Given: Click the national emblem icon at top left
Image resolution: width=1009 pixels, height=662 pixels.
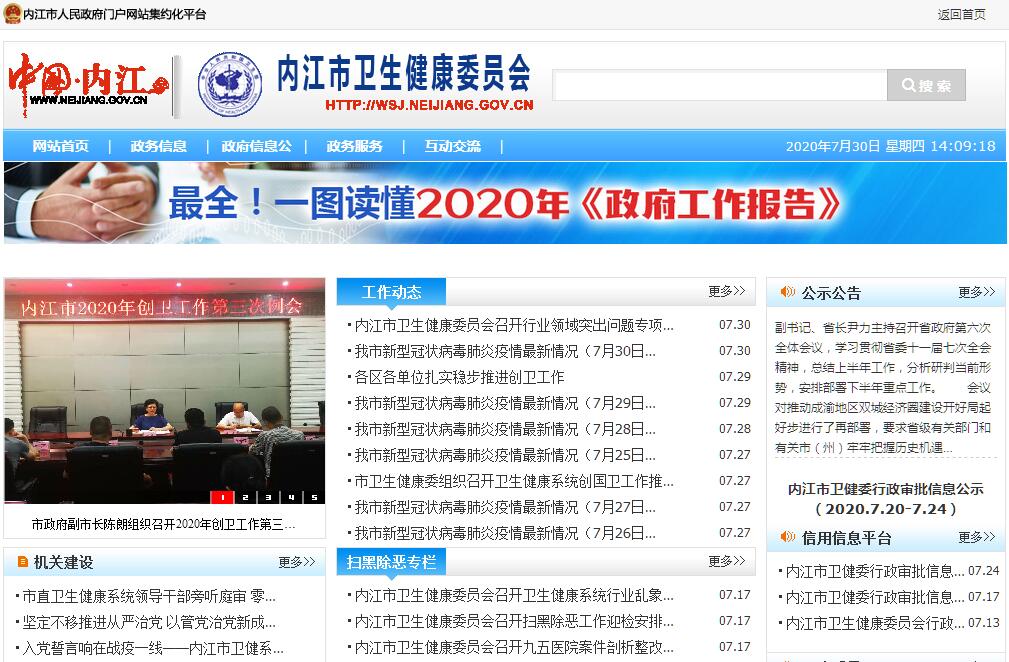Looking at the screenshot, I should coord(12,14).
